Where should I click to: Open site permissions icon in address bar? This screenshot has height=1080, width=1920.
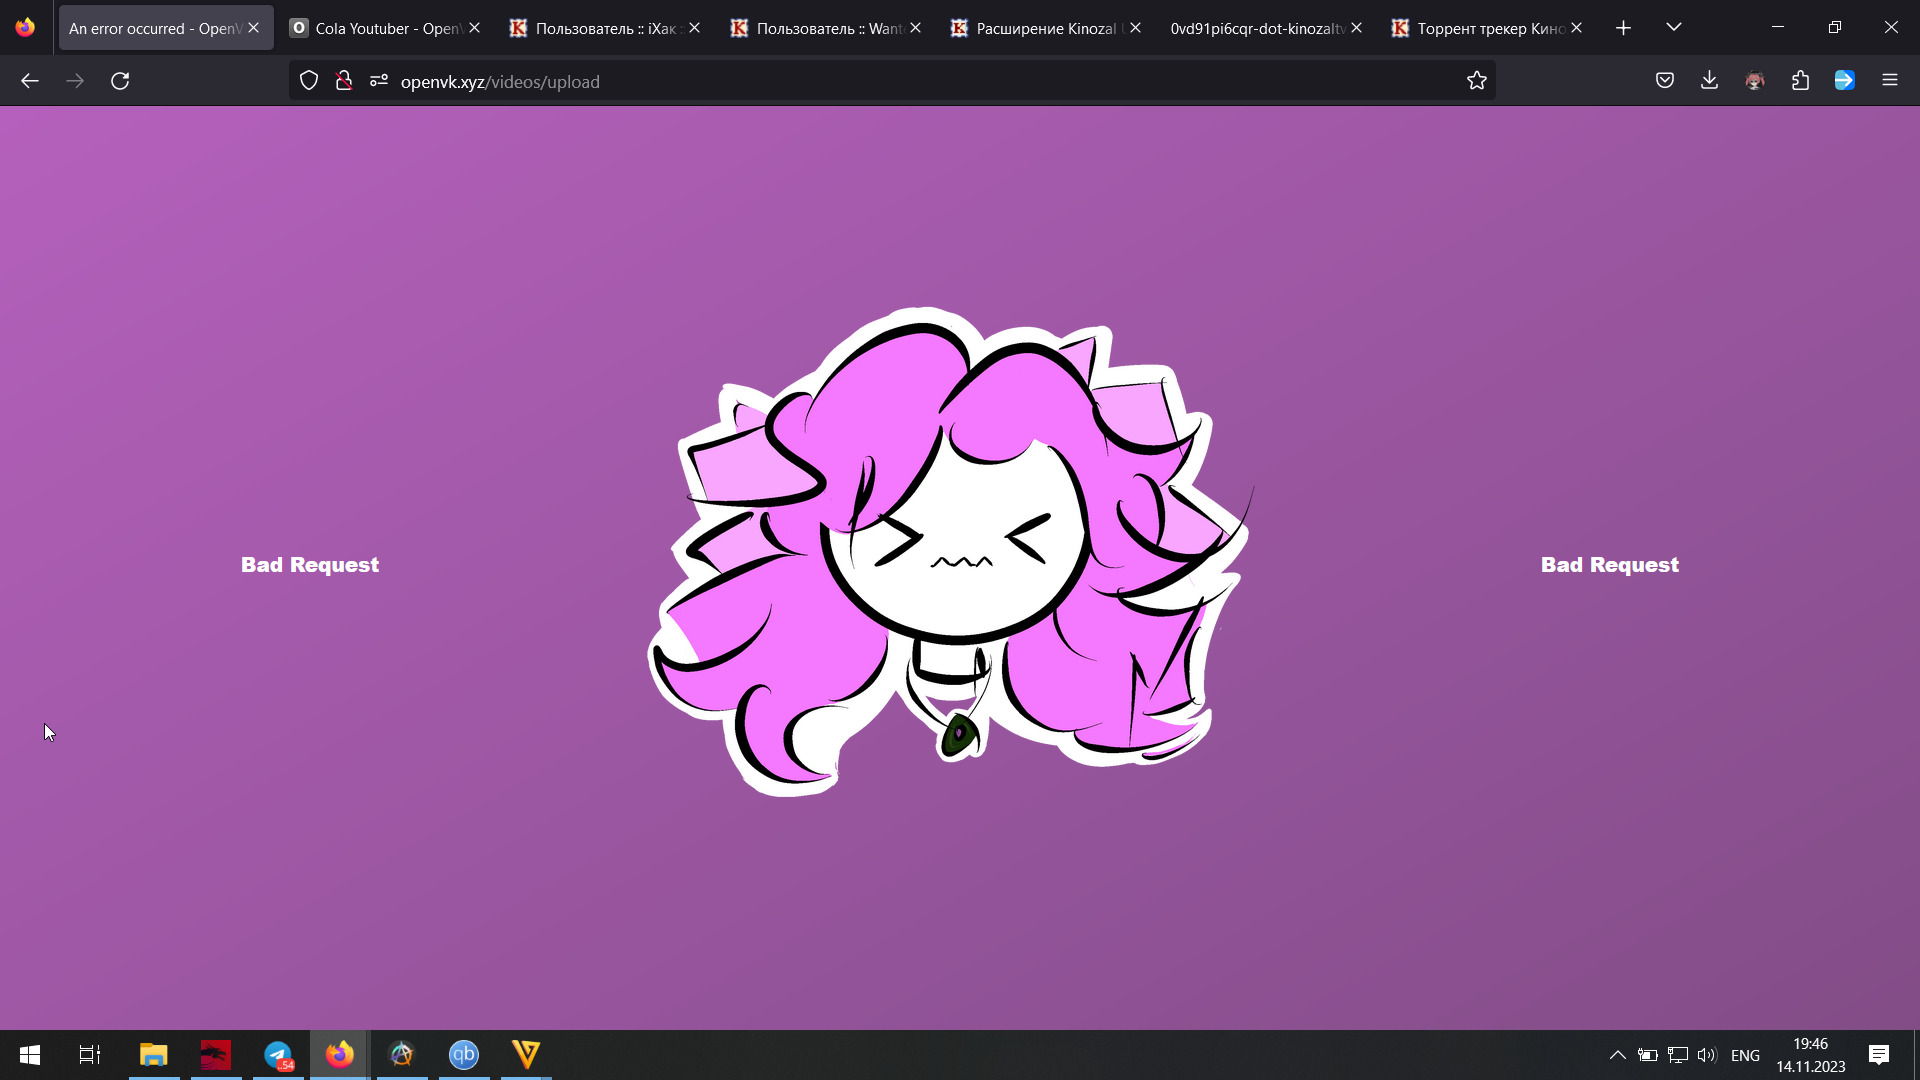378,81
